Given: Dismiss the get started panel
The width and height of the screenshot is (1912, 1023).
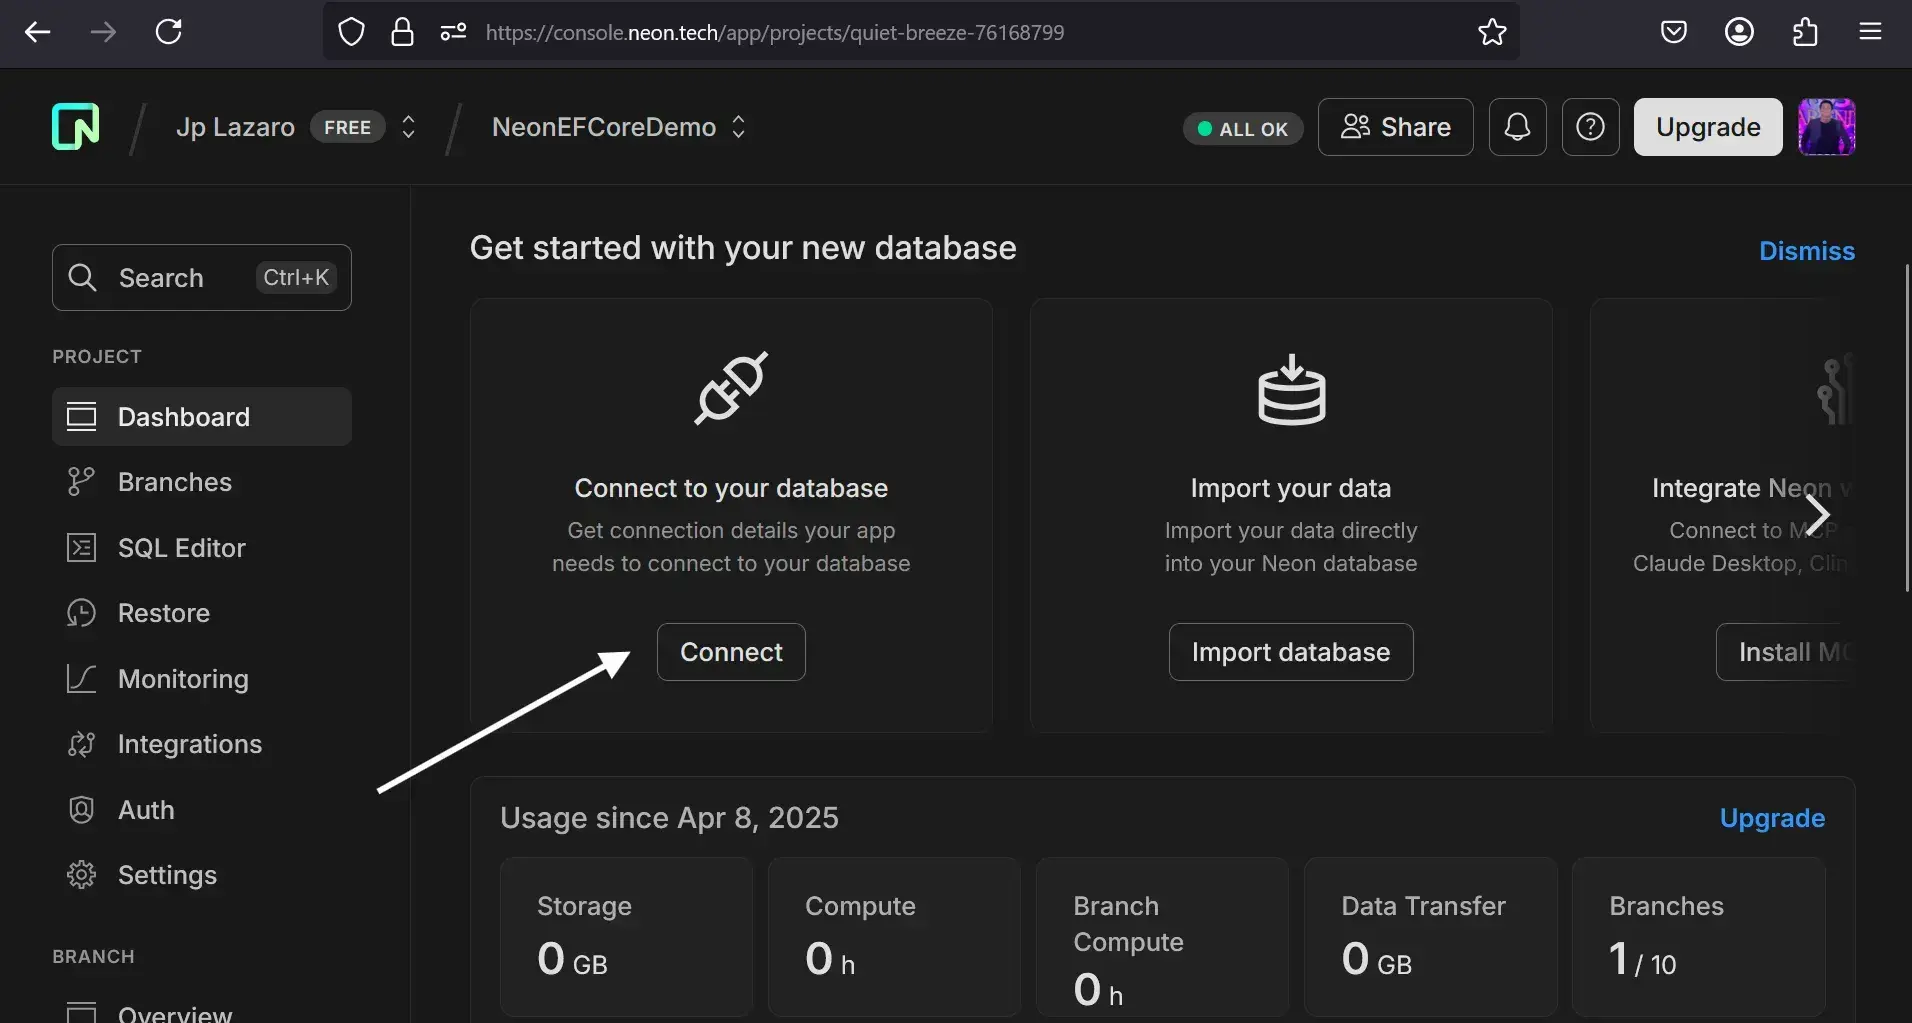Looking at the screenshot, I should [1806, 251].
